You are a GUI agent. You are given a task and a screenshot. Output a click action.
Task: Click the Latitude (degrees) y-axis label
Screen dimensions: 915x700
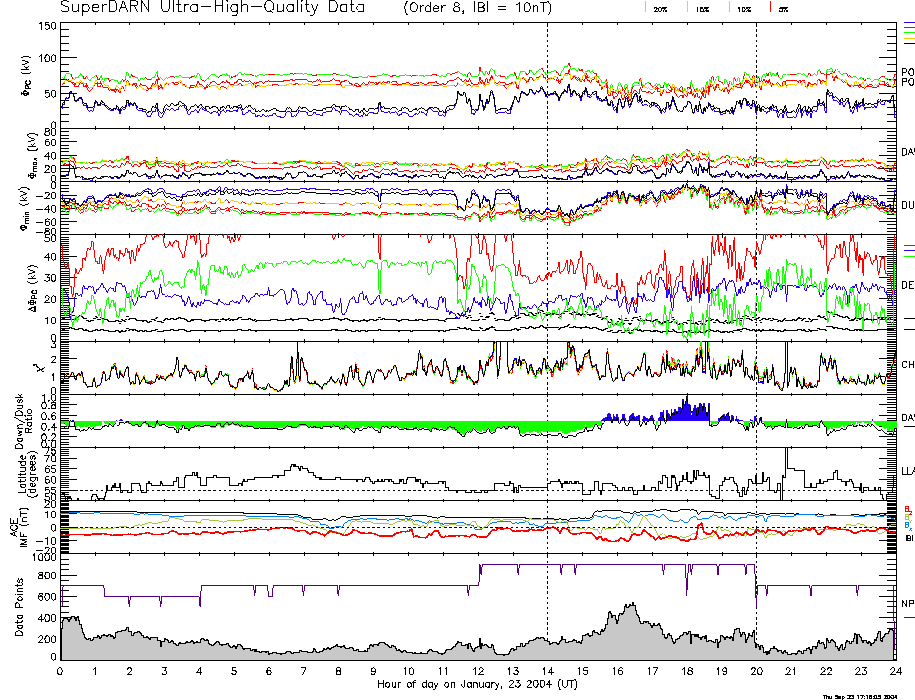pyautogui.click(x=22, y=472)
